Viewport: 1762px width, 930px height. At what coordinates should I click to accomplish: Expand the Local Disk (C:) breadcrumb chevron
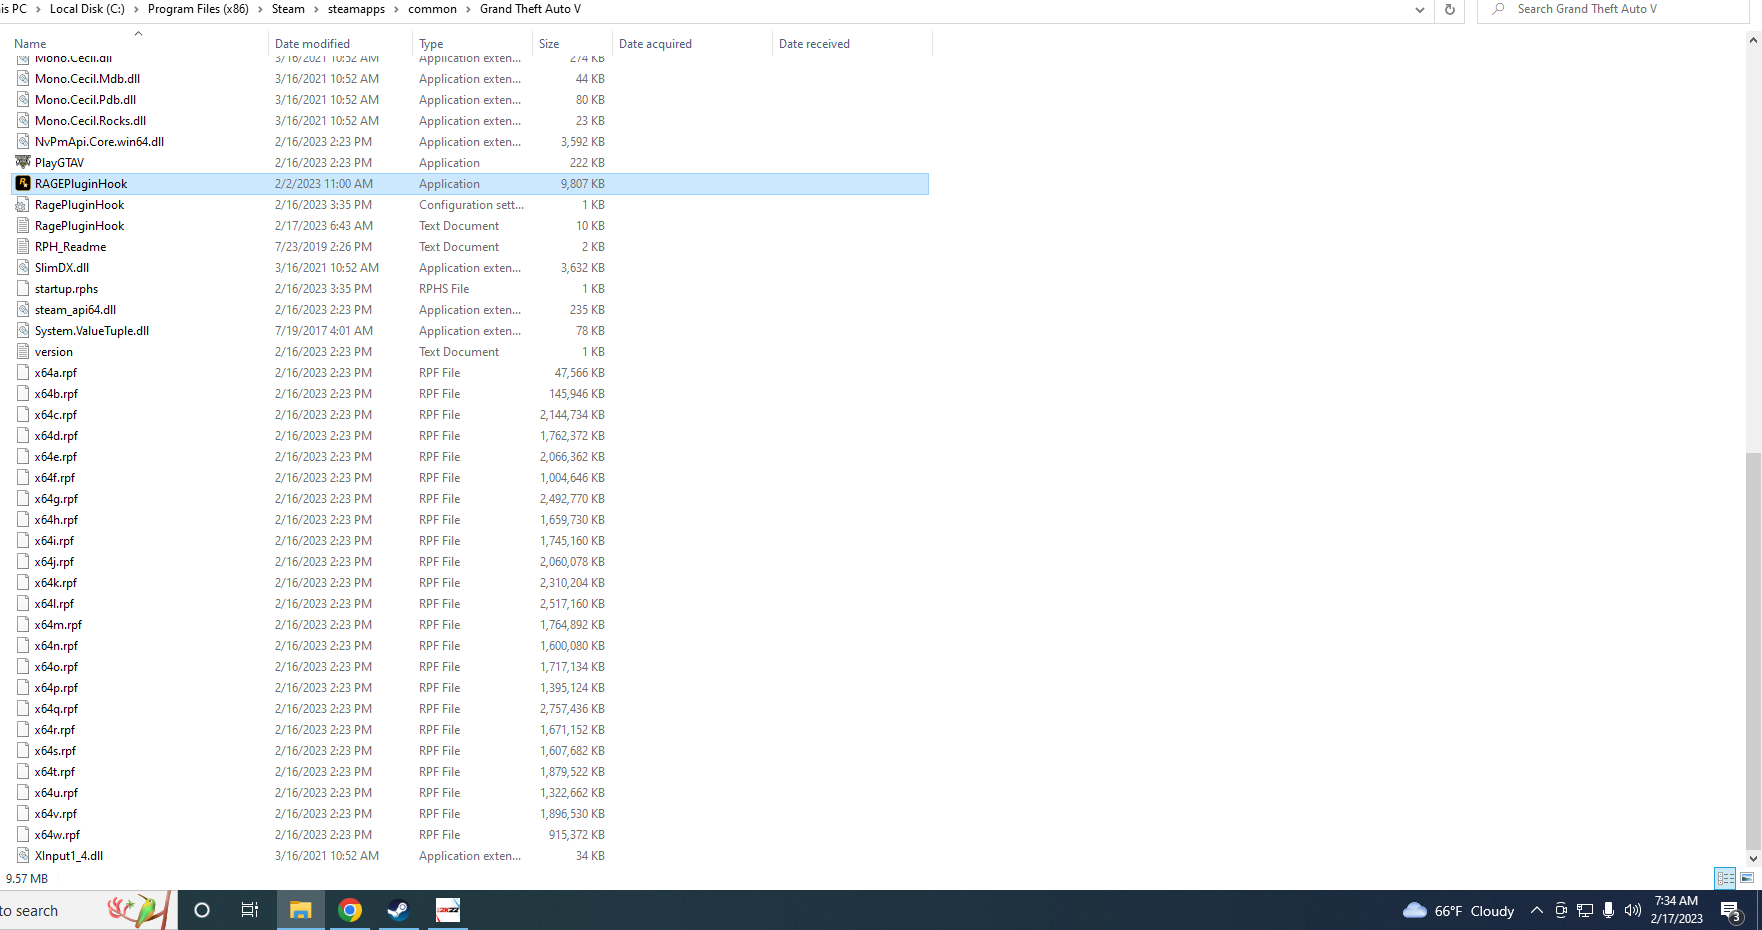coord(137,9)
